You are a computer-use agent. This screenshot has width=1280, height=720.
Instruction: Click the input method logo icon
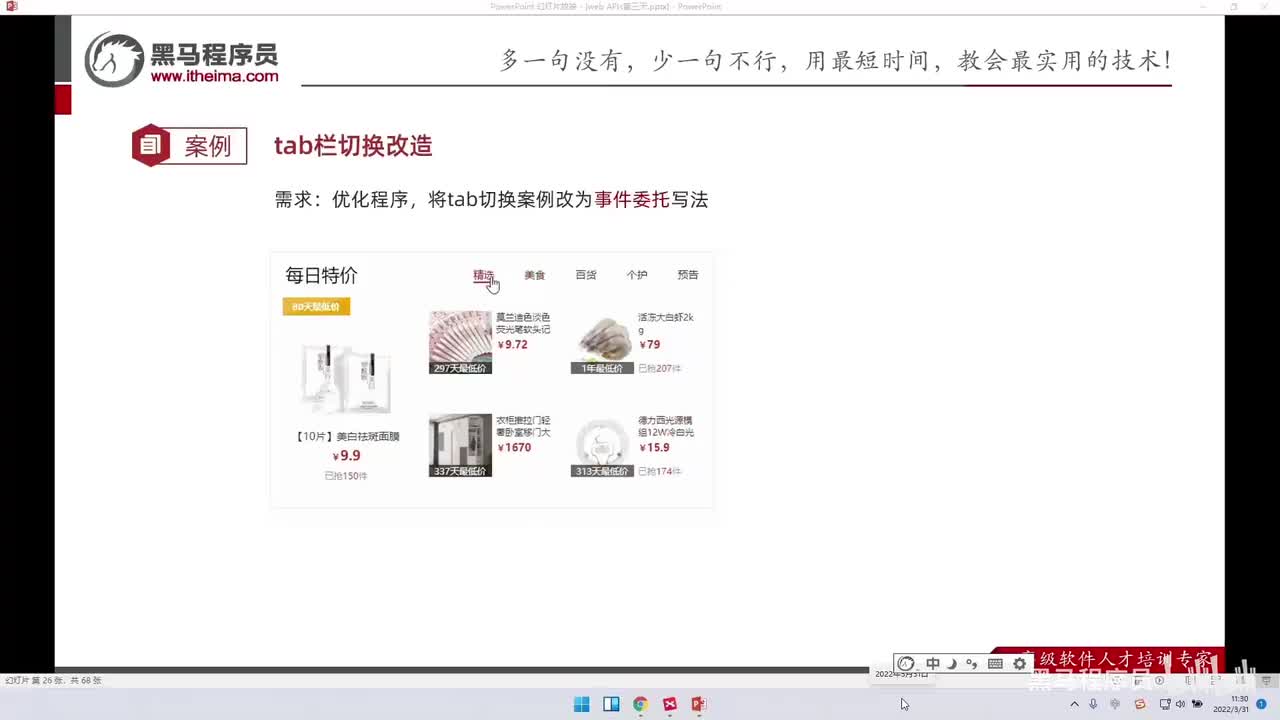pyautogui.click(x=906, y=663)
